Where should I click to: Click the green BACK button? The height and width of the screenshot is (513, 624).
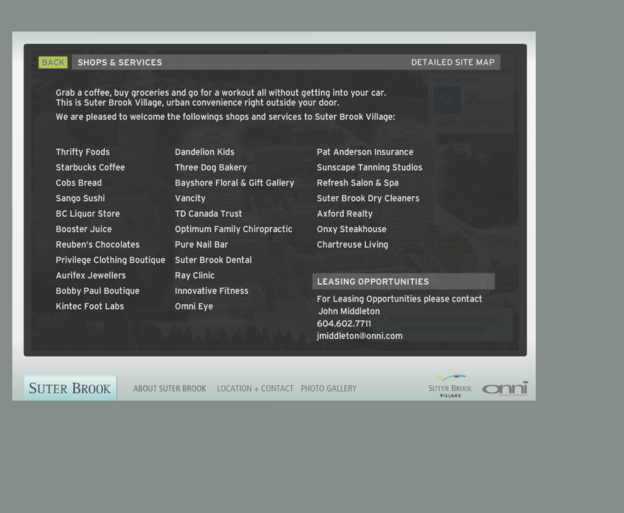[53, 62]
